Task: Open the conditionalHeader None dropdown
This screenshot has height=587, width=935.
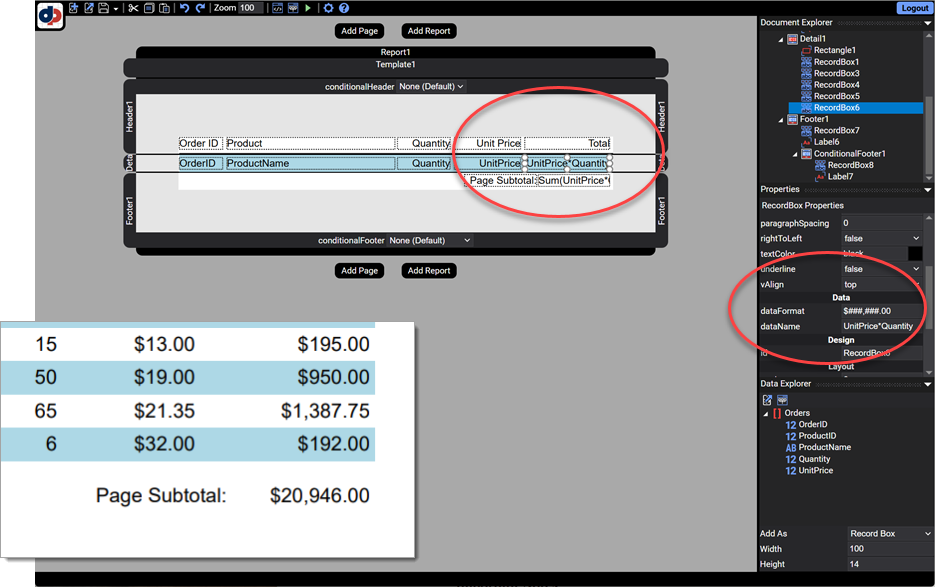Action: coord(431,87)
